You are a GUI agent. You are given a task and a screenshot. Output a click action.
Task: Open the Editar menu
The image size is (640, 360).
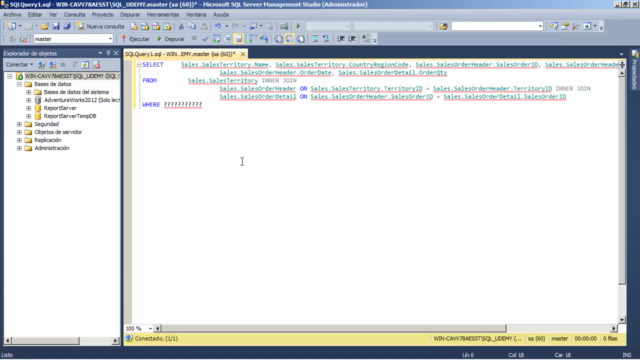click(x=35, y=14)
